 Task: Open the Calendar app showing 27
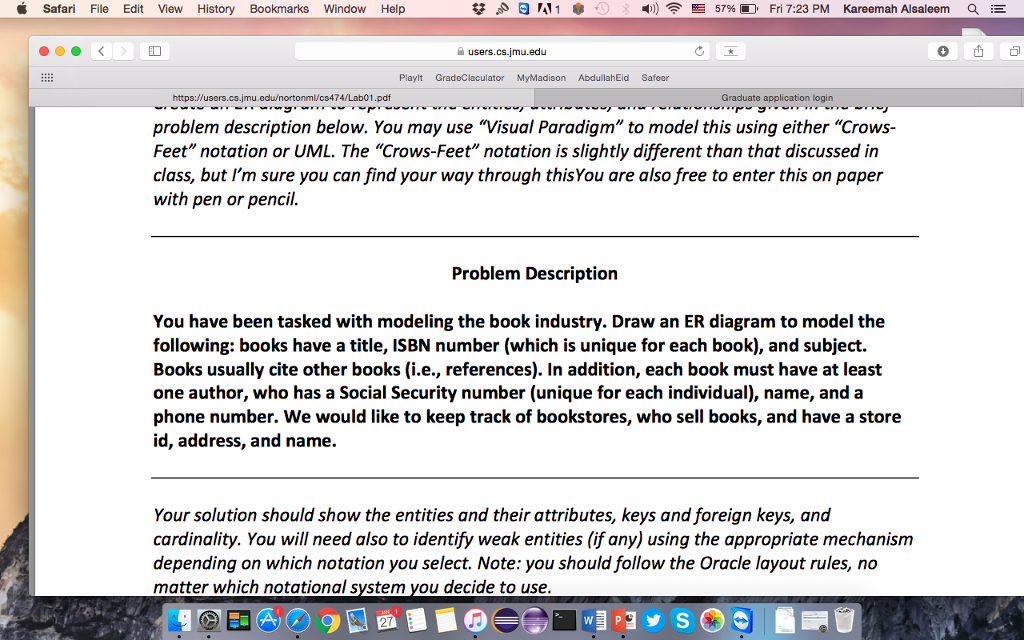coord(387,621)
